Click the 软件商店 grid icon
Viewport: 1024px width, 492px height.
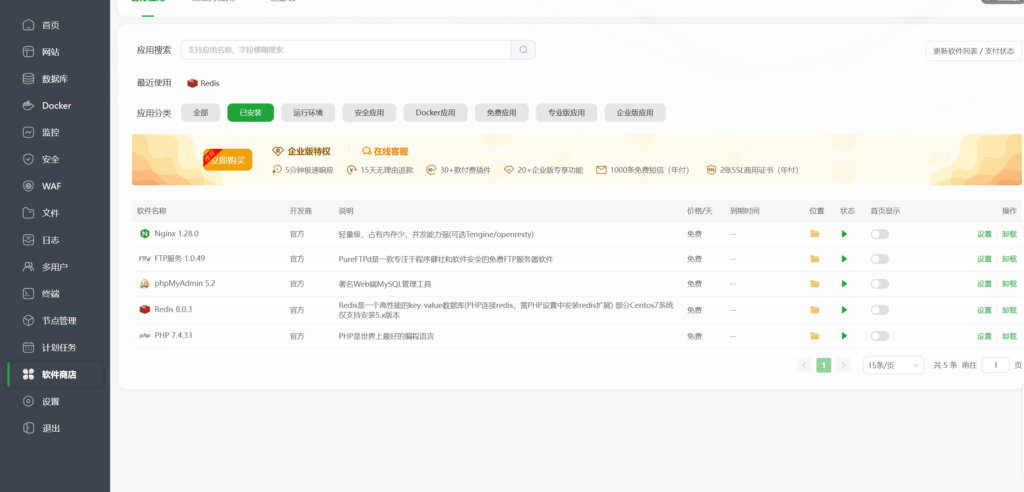pos(28,374)
